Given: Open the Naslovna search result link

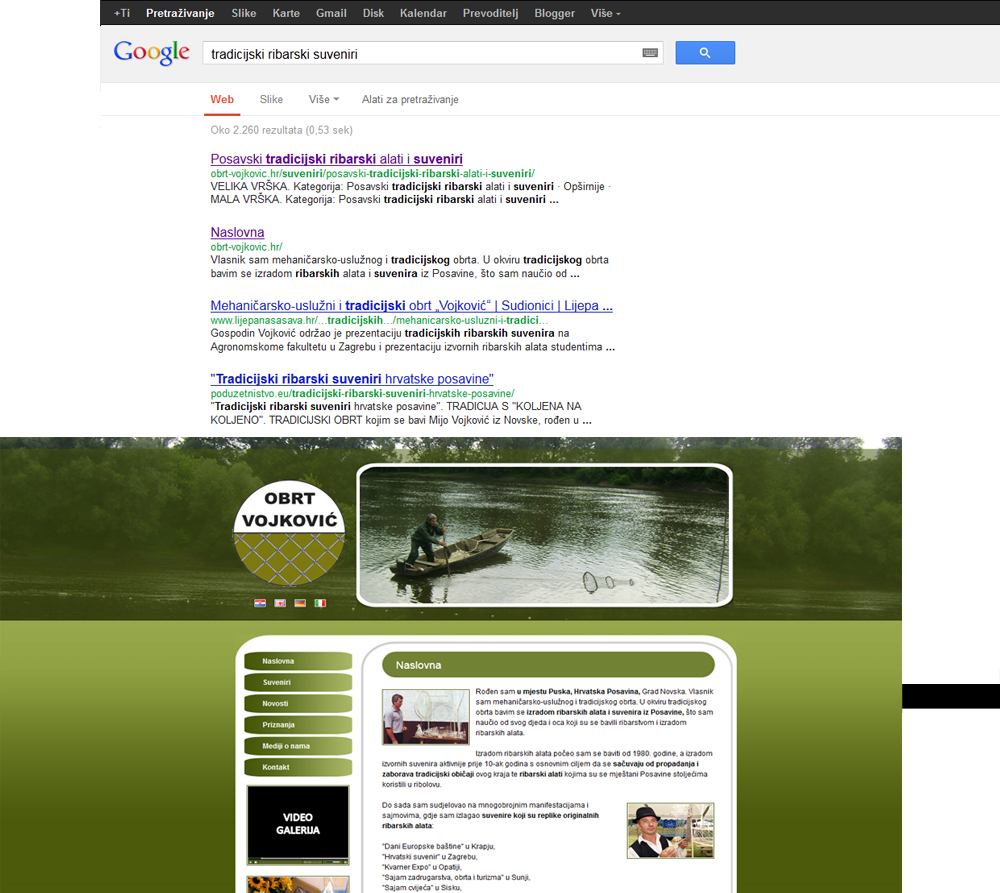Looking at the screenshot, I should tap(237, 232).
